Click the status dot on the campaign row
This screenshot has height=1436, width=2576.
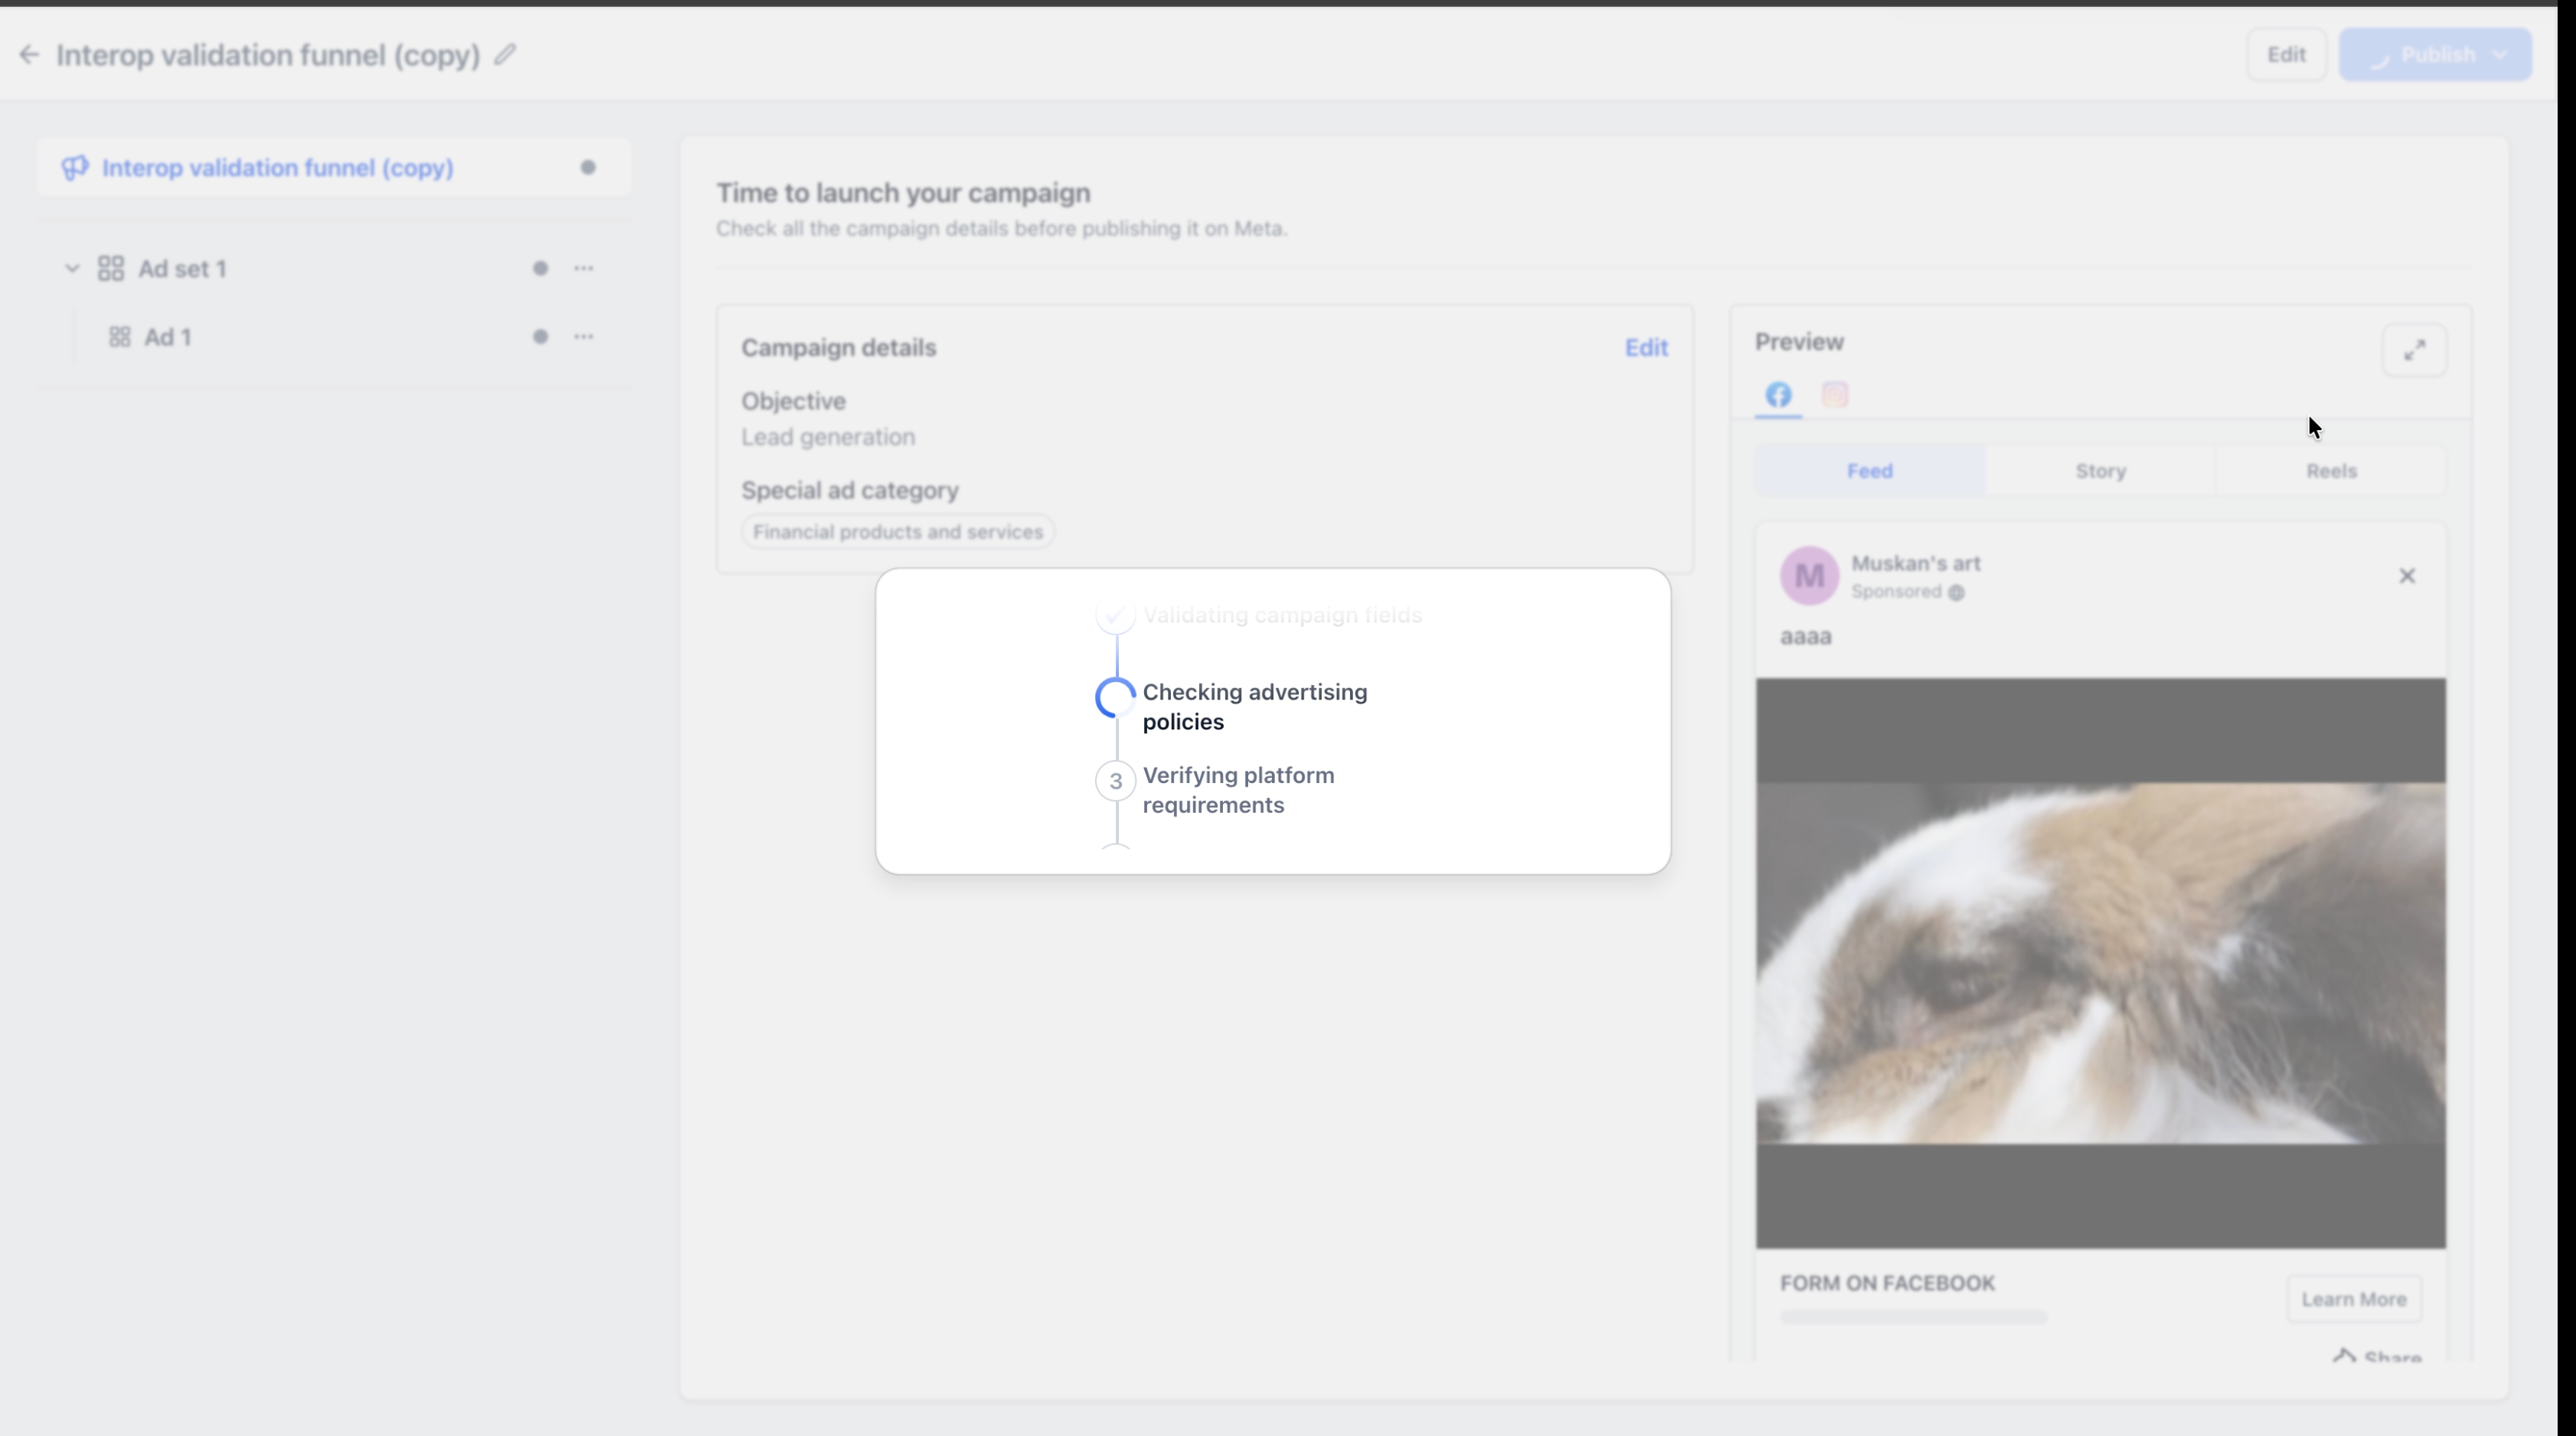(588, 167)
